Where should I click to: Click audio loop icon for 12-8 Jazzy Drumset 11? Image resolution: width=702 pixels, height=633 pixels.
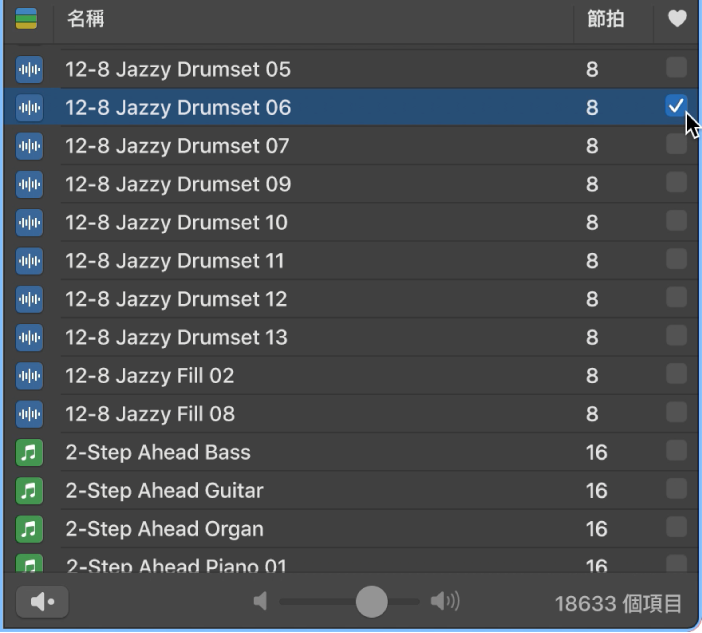pos(30,261)
